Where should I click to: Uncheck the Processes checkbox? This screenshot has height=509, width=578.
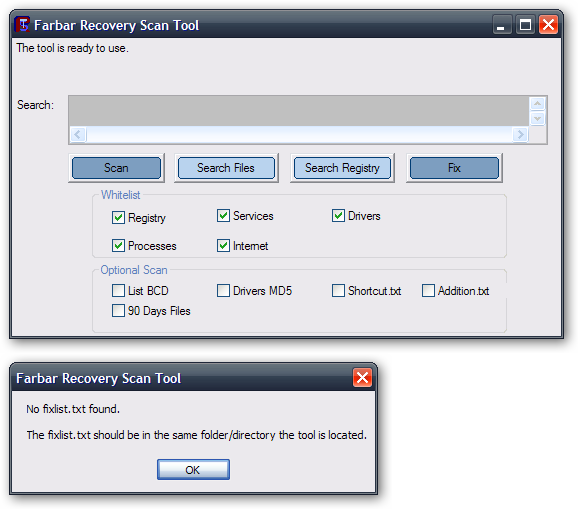point(118,245)
